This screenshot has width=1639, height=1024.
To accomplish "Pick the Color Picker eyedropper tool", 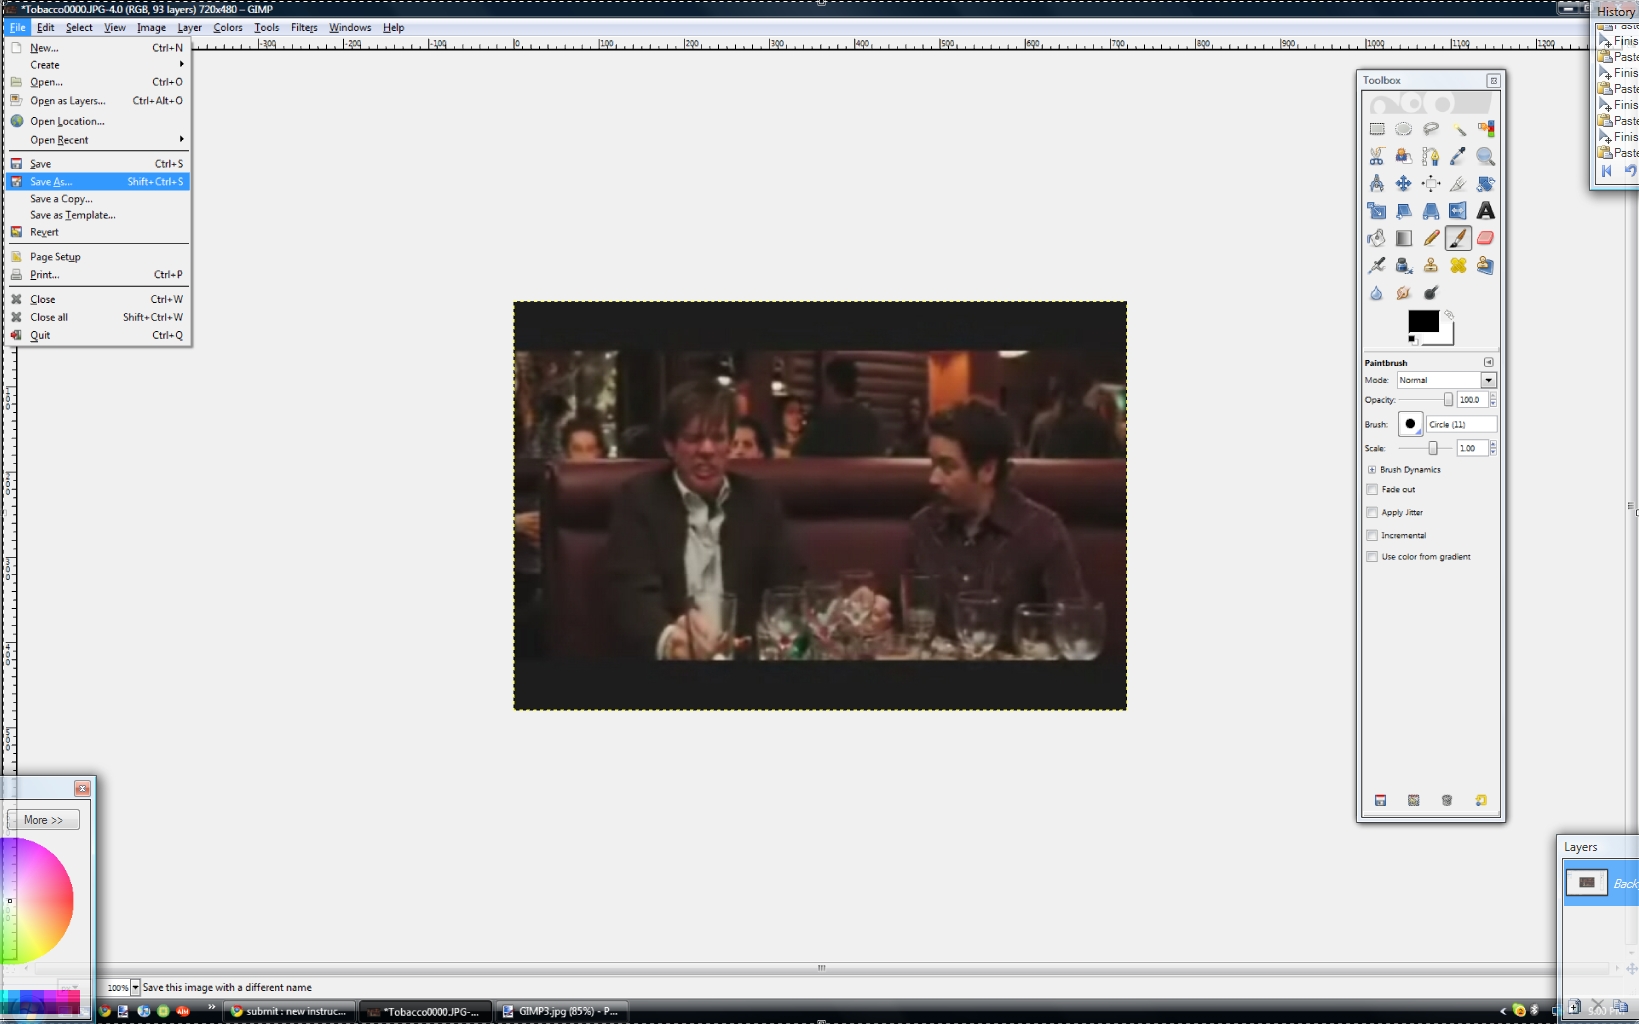I will pos(1458,156).
